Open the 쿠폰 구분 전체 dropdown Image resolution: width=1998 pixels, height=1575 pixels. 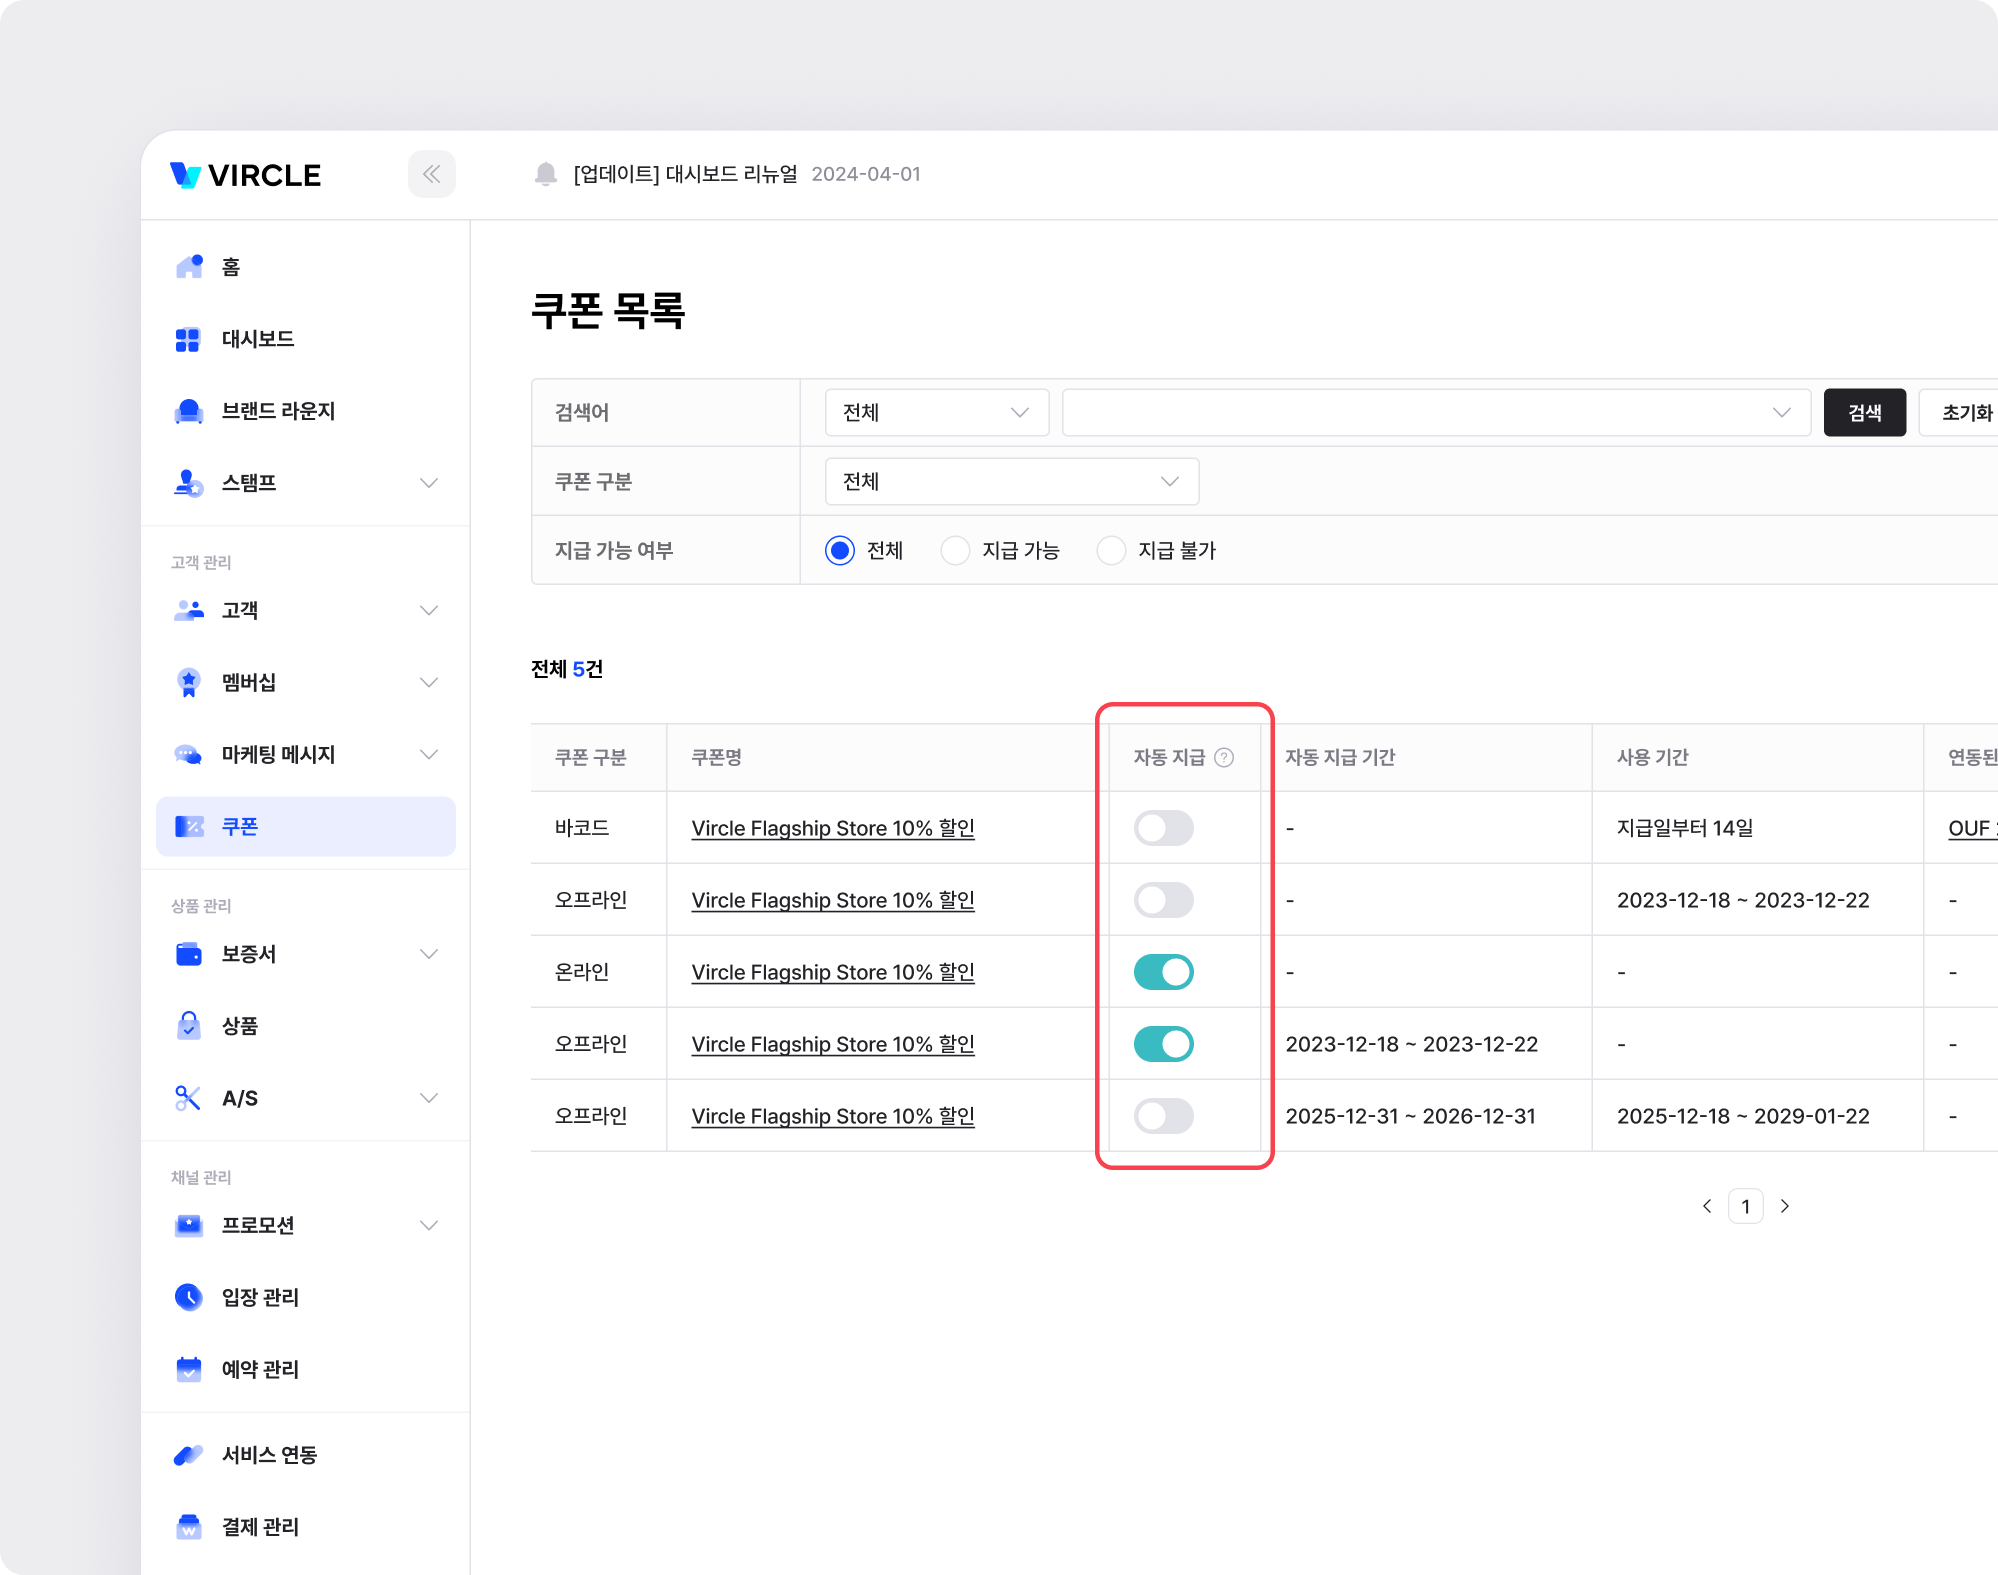click(x=1011, y=481)
